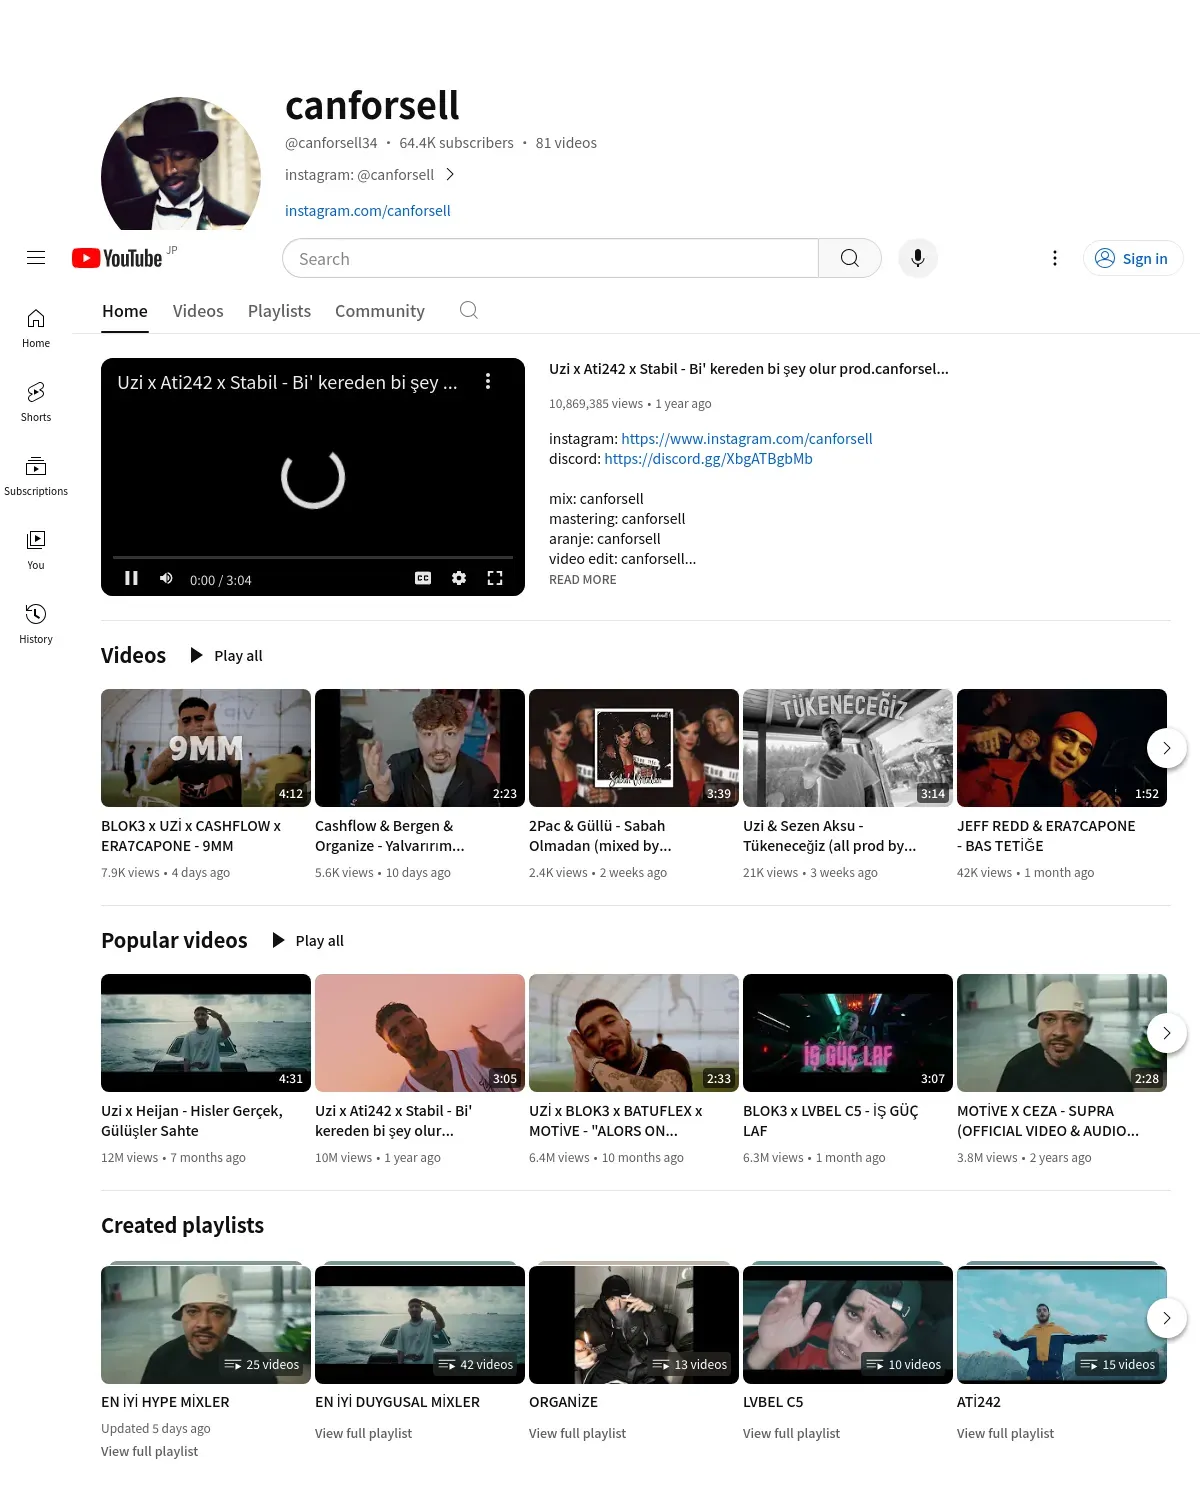Open Subscriptions in the sidebar
This screenshot has height=1500, width=1200.
[x=36, y=476]
